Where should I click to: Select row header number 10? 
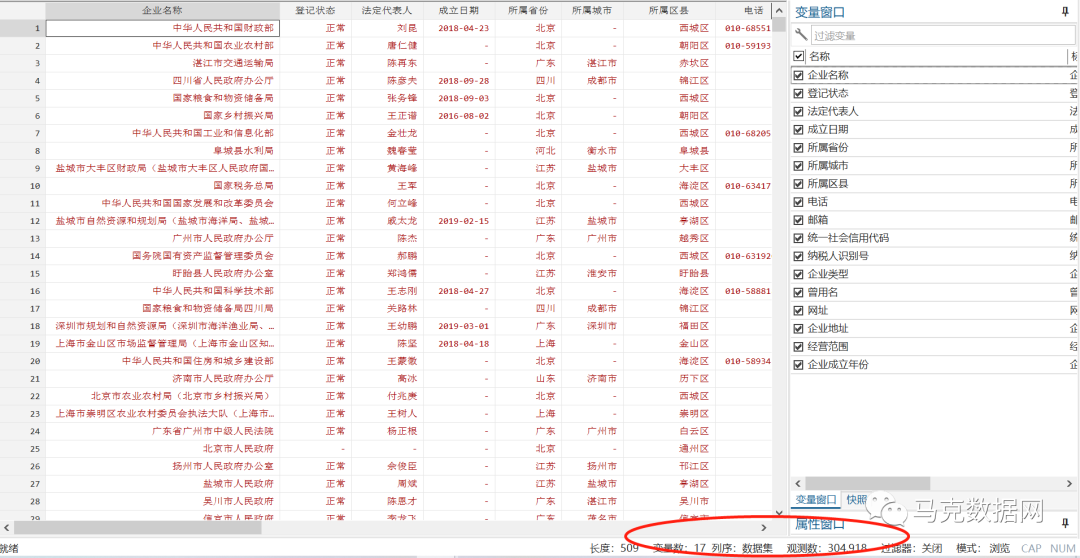[23, 185]
